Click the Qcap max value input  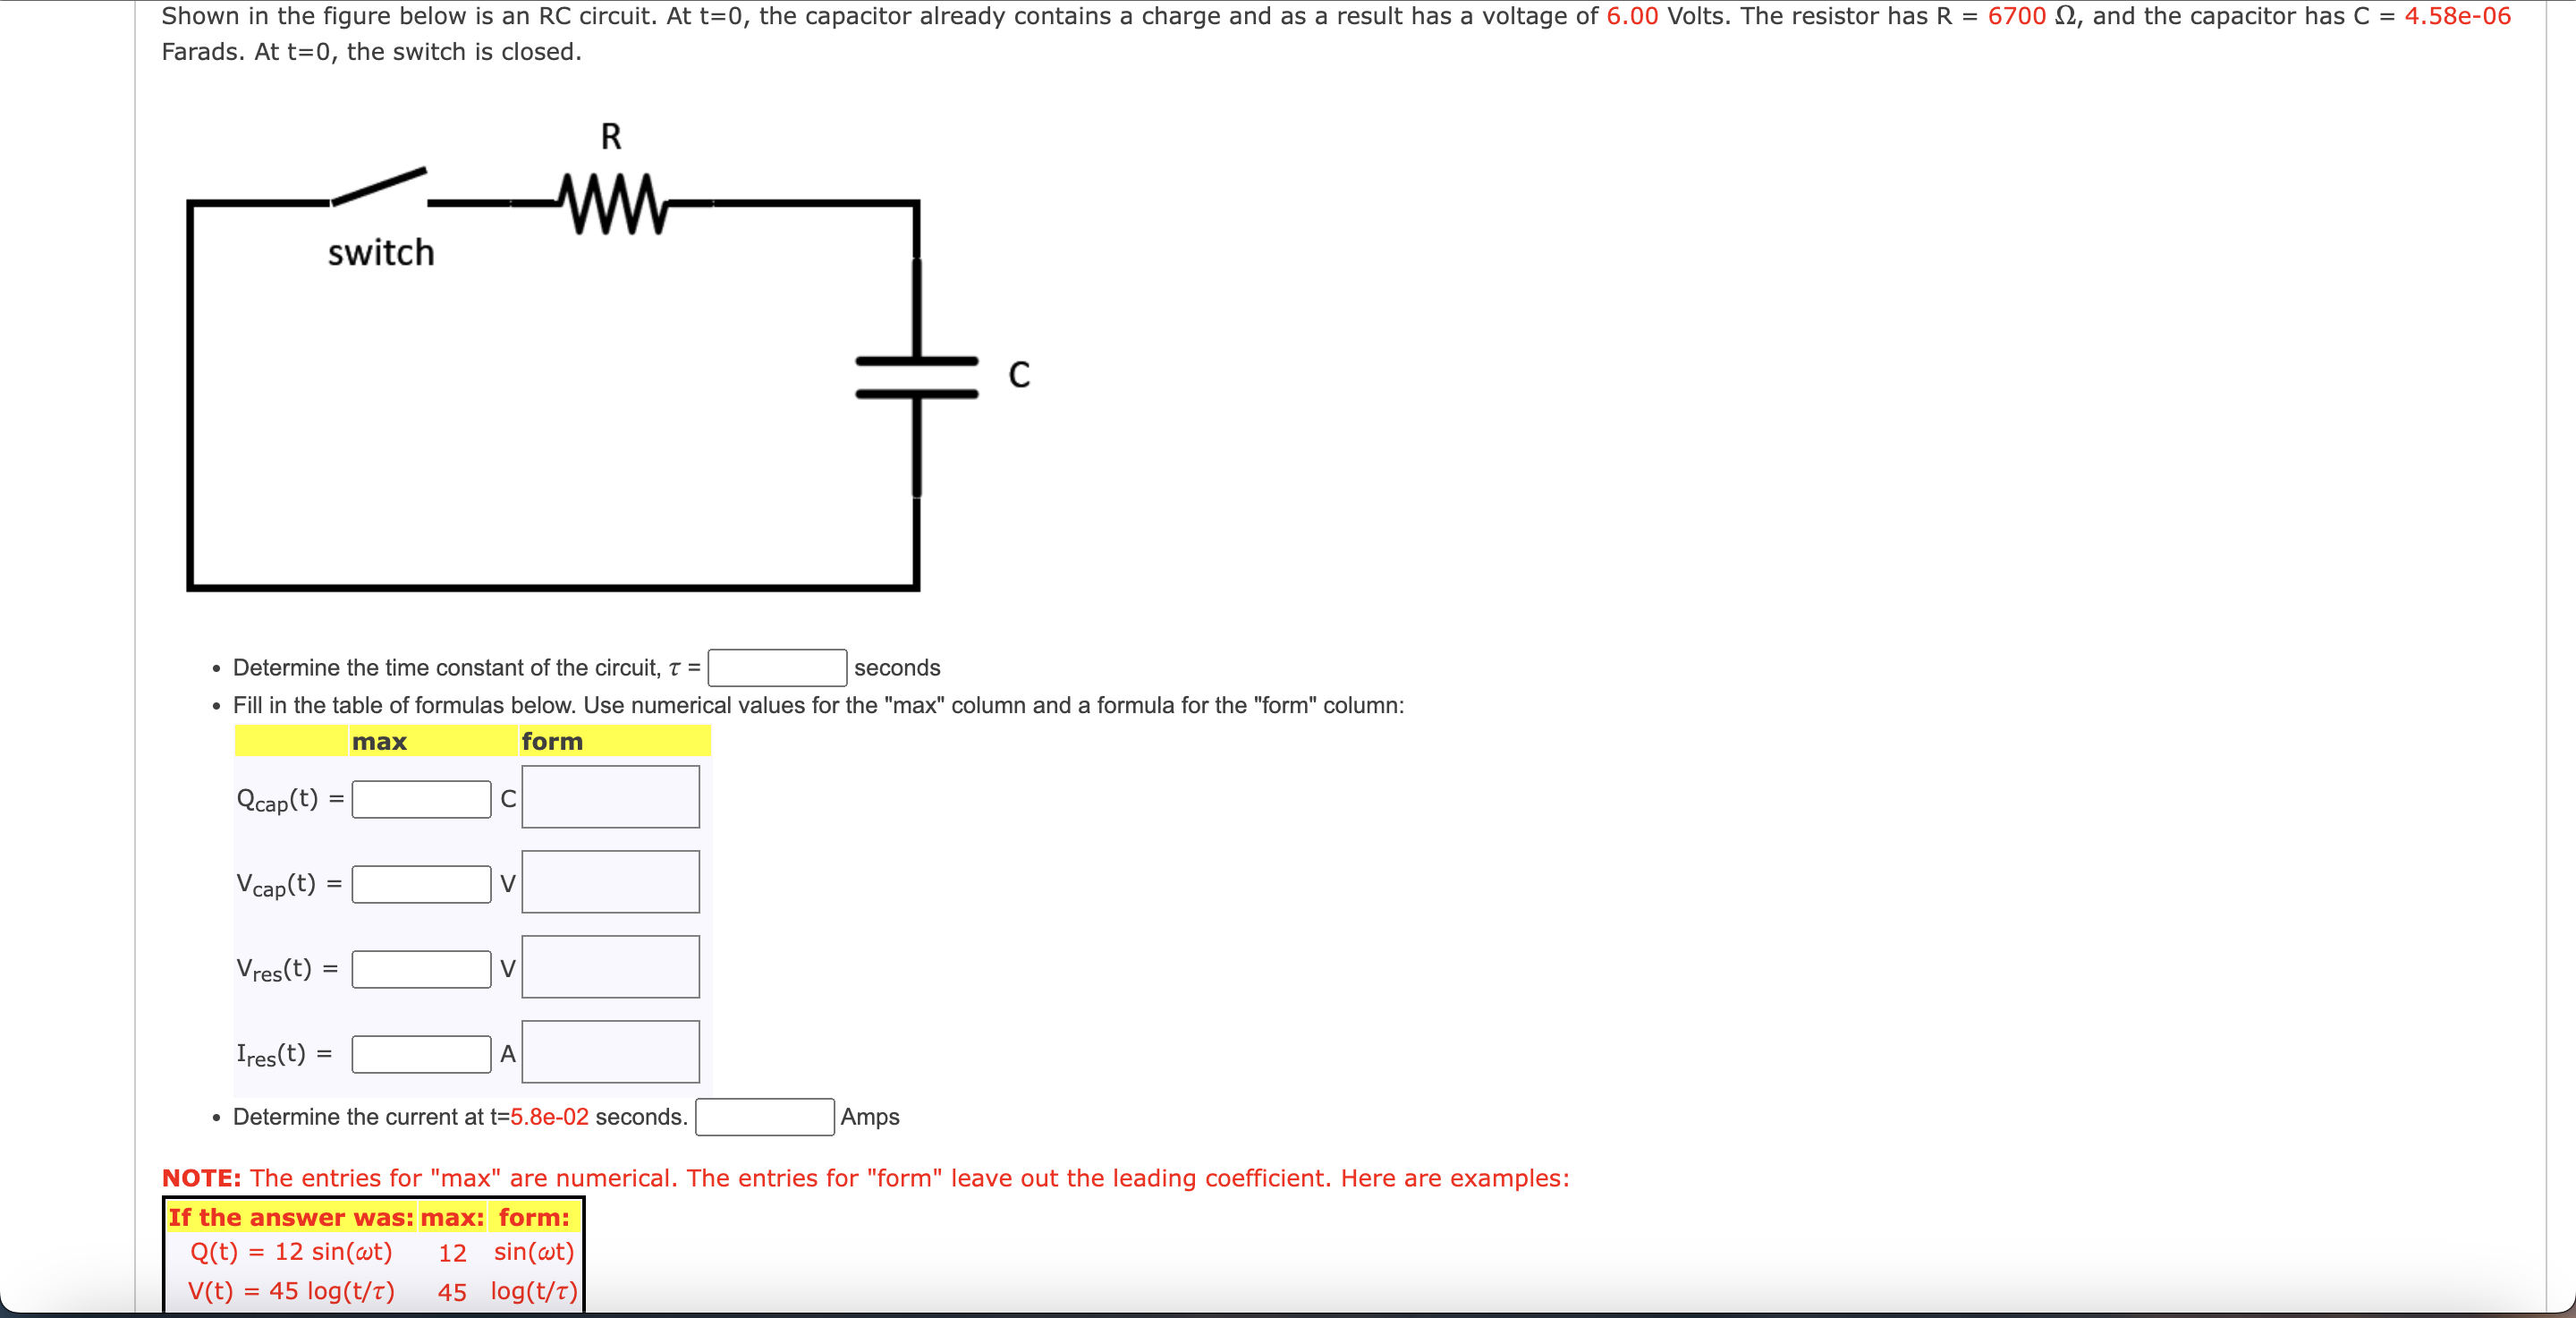pyautogui.click(x=421, y=799)
